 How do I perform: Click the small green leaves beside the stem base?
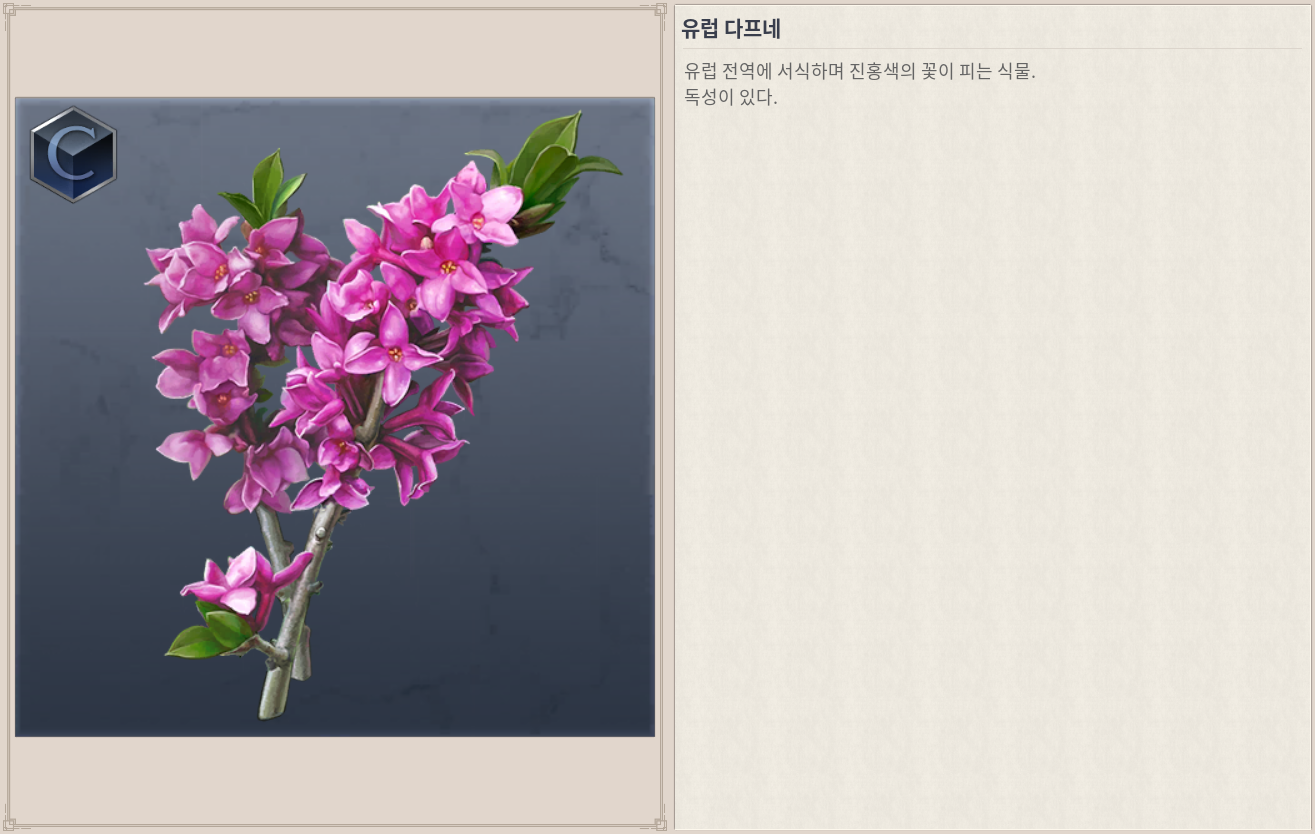pyautogui.click(x=208, y=635)
